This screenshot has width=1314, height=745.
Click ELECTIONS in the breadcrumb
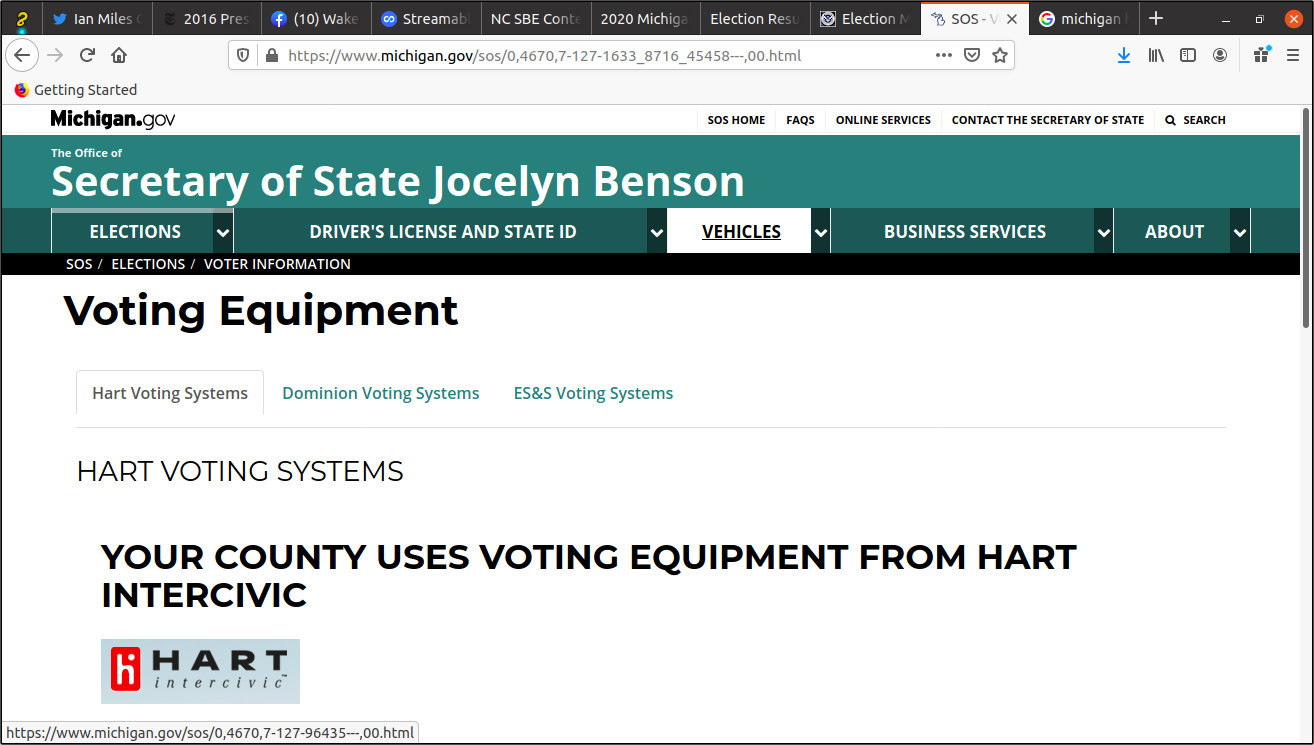[x=148, y=264]
